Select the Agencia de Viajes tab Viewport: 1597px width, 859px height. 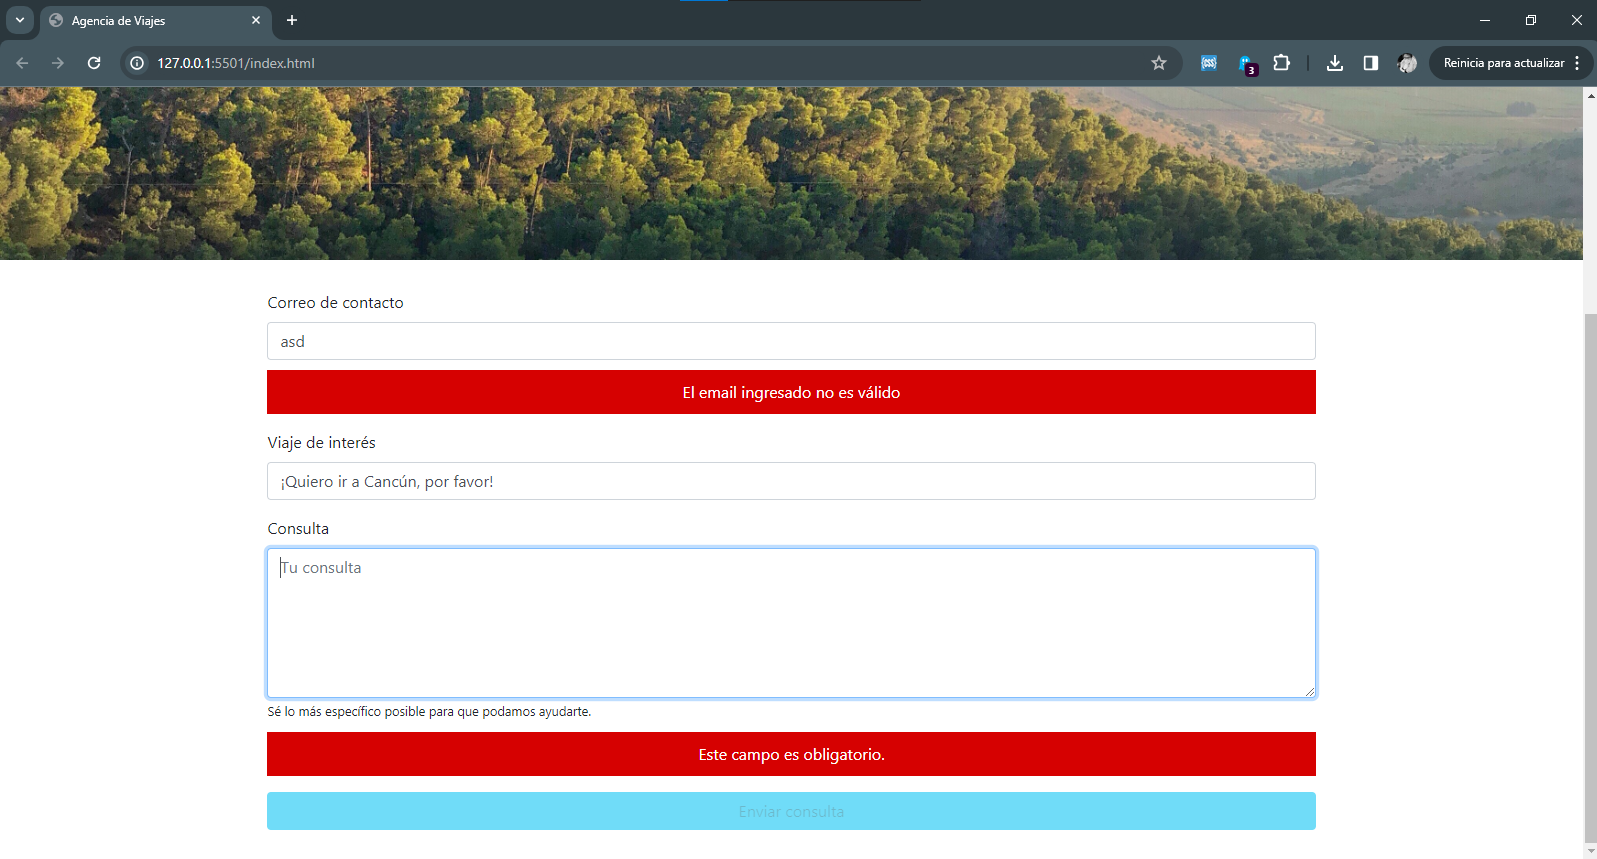click(x=155, y=20)
